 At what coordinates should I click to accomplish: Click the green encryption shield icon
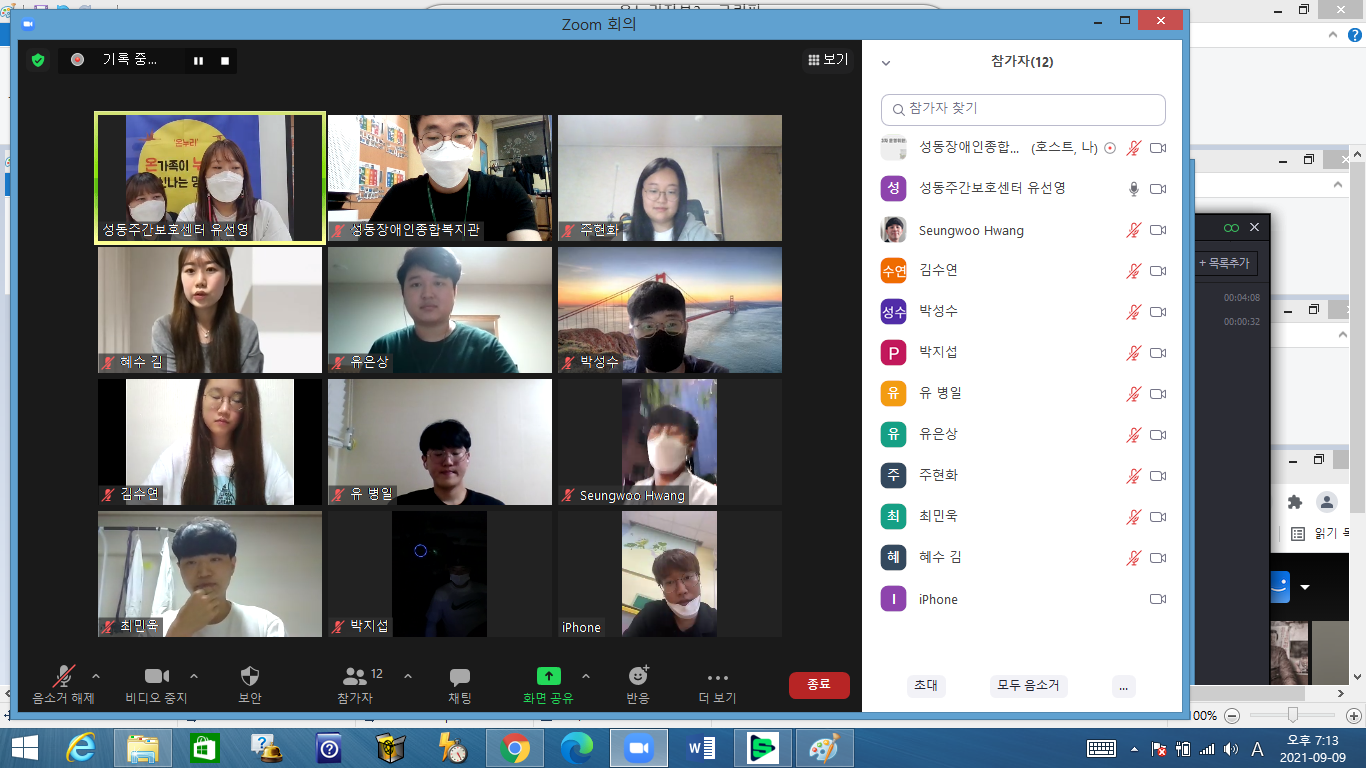coord(38,60)
